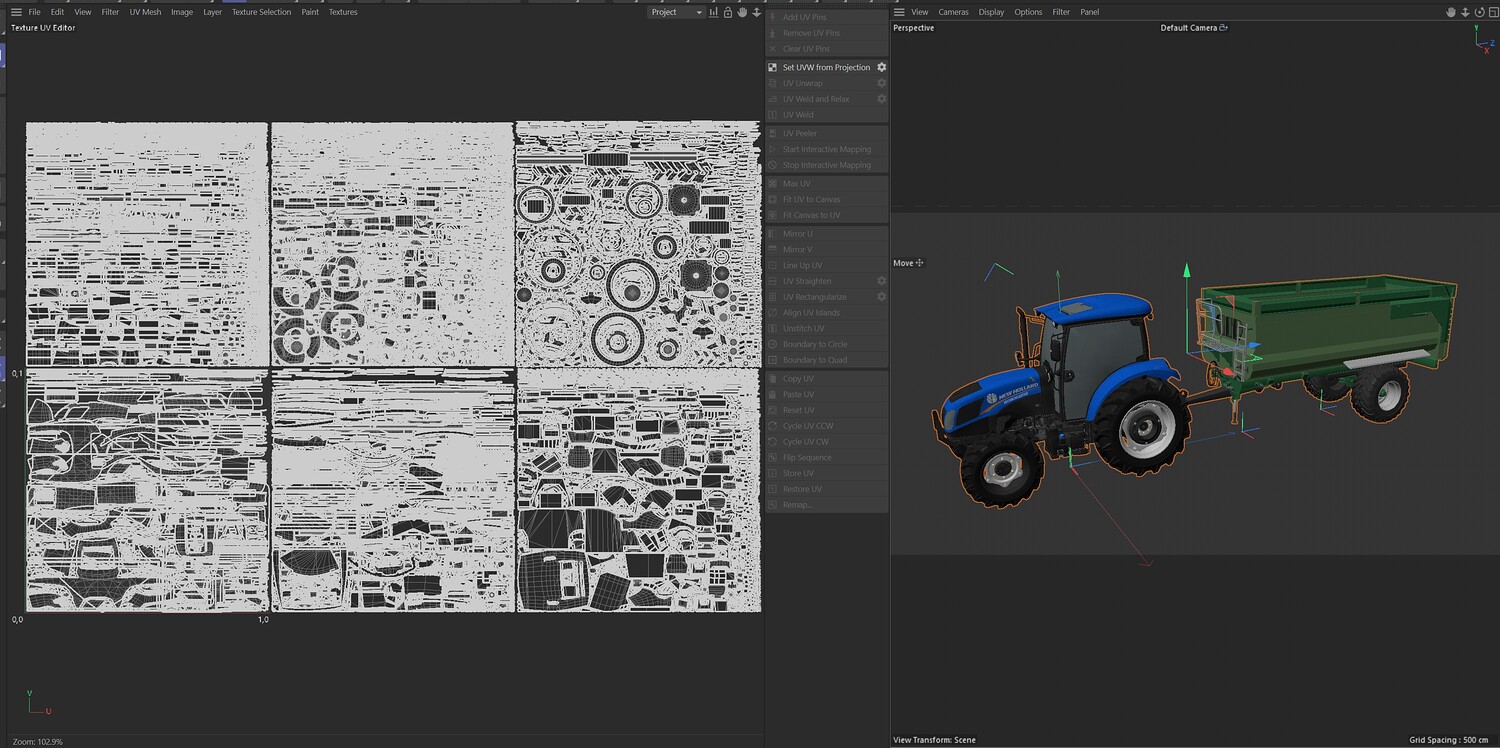Click the Max UV icon
Viewport: 1500px width, 748px height.
773,184
